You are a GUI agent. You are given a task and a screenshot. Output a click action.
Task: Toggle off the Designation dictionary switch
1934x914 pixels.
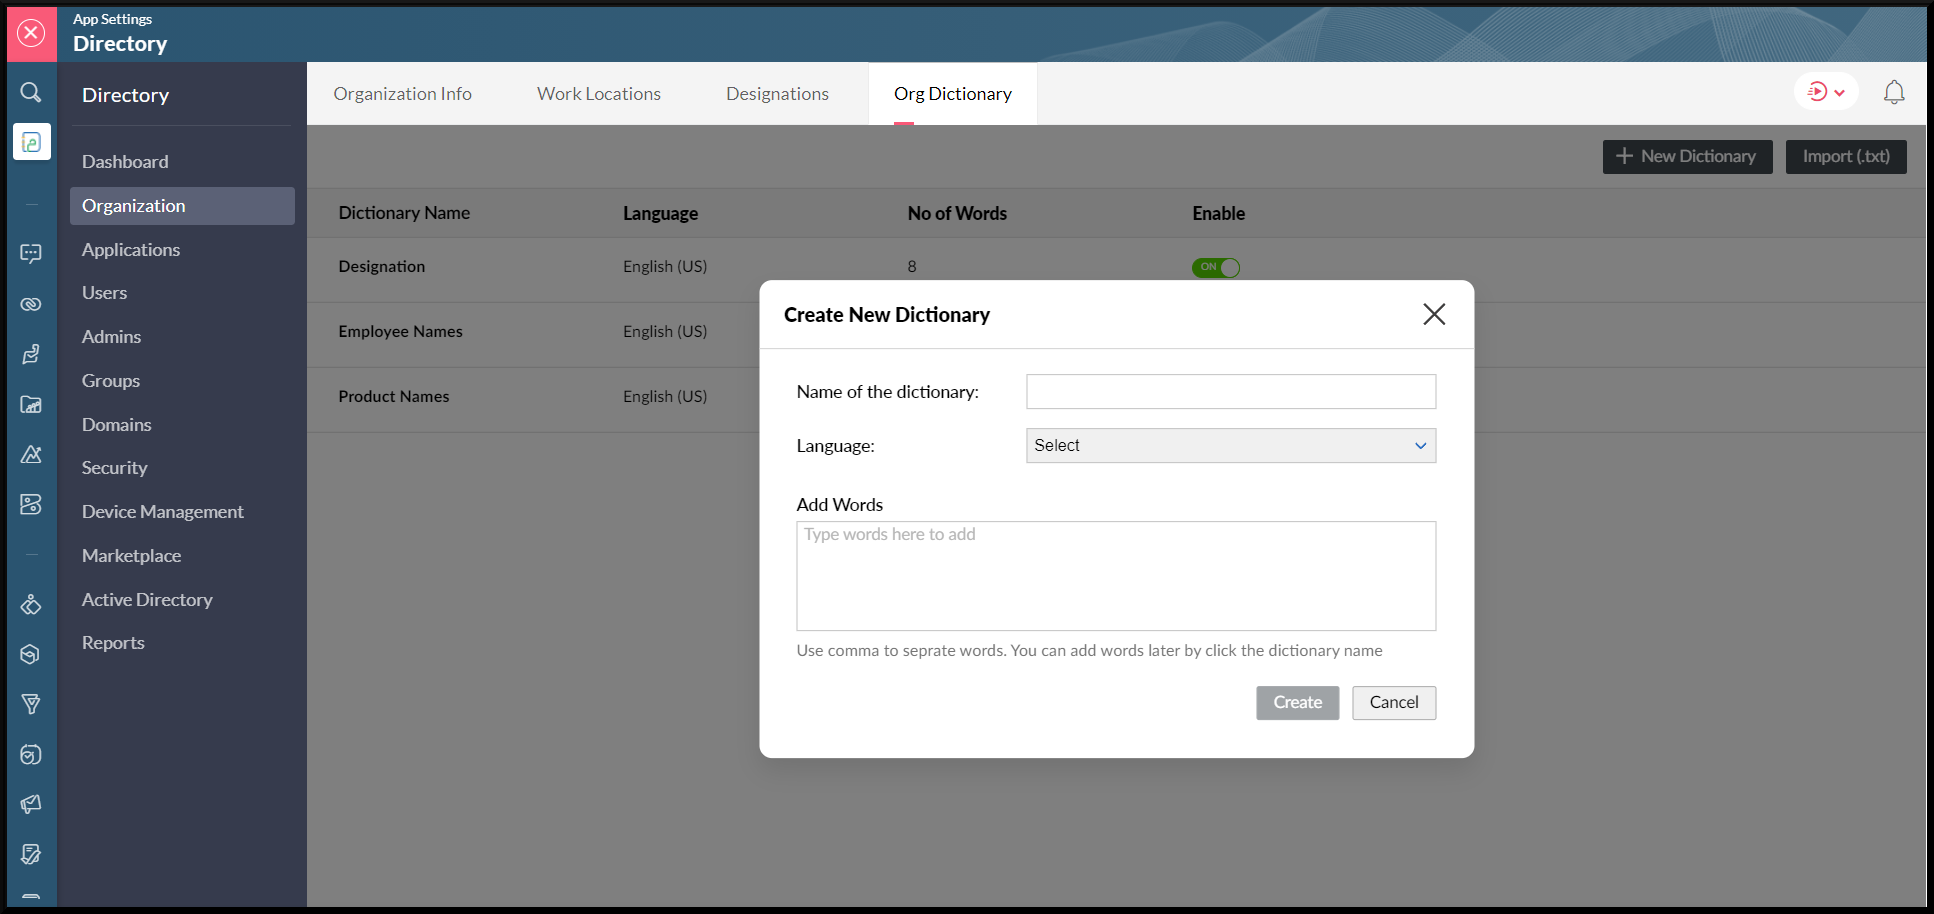1216,267
